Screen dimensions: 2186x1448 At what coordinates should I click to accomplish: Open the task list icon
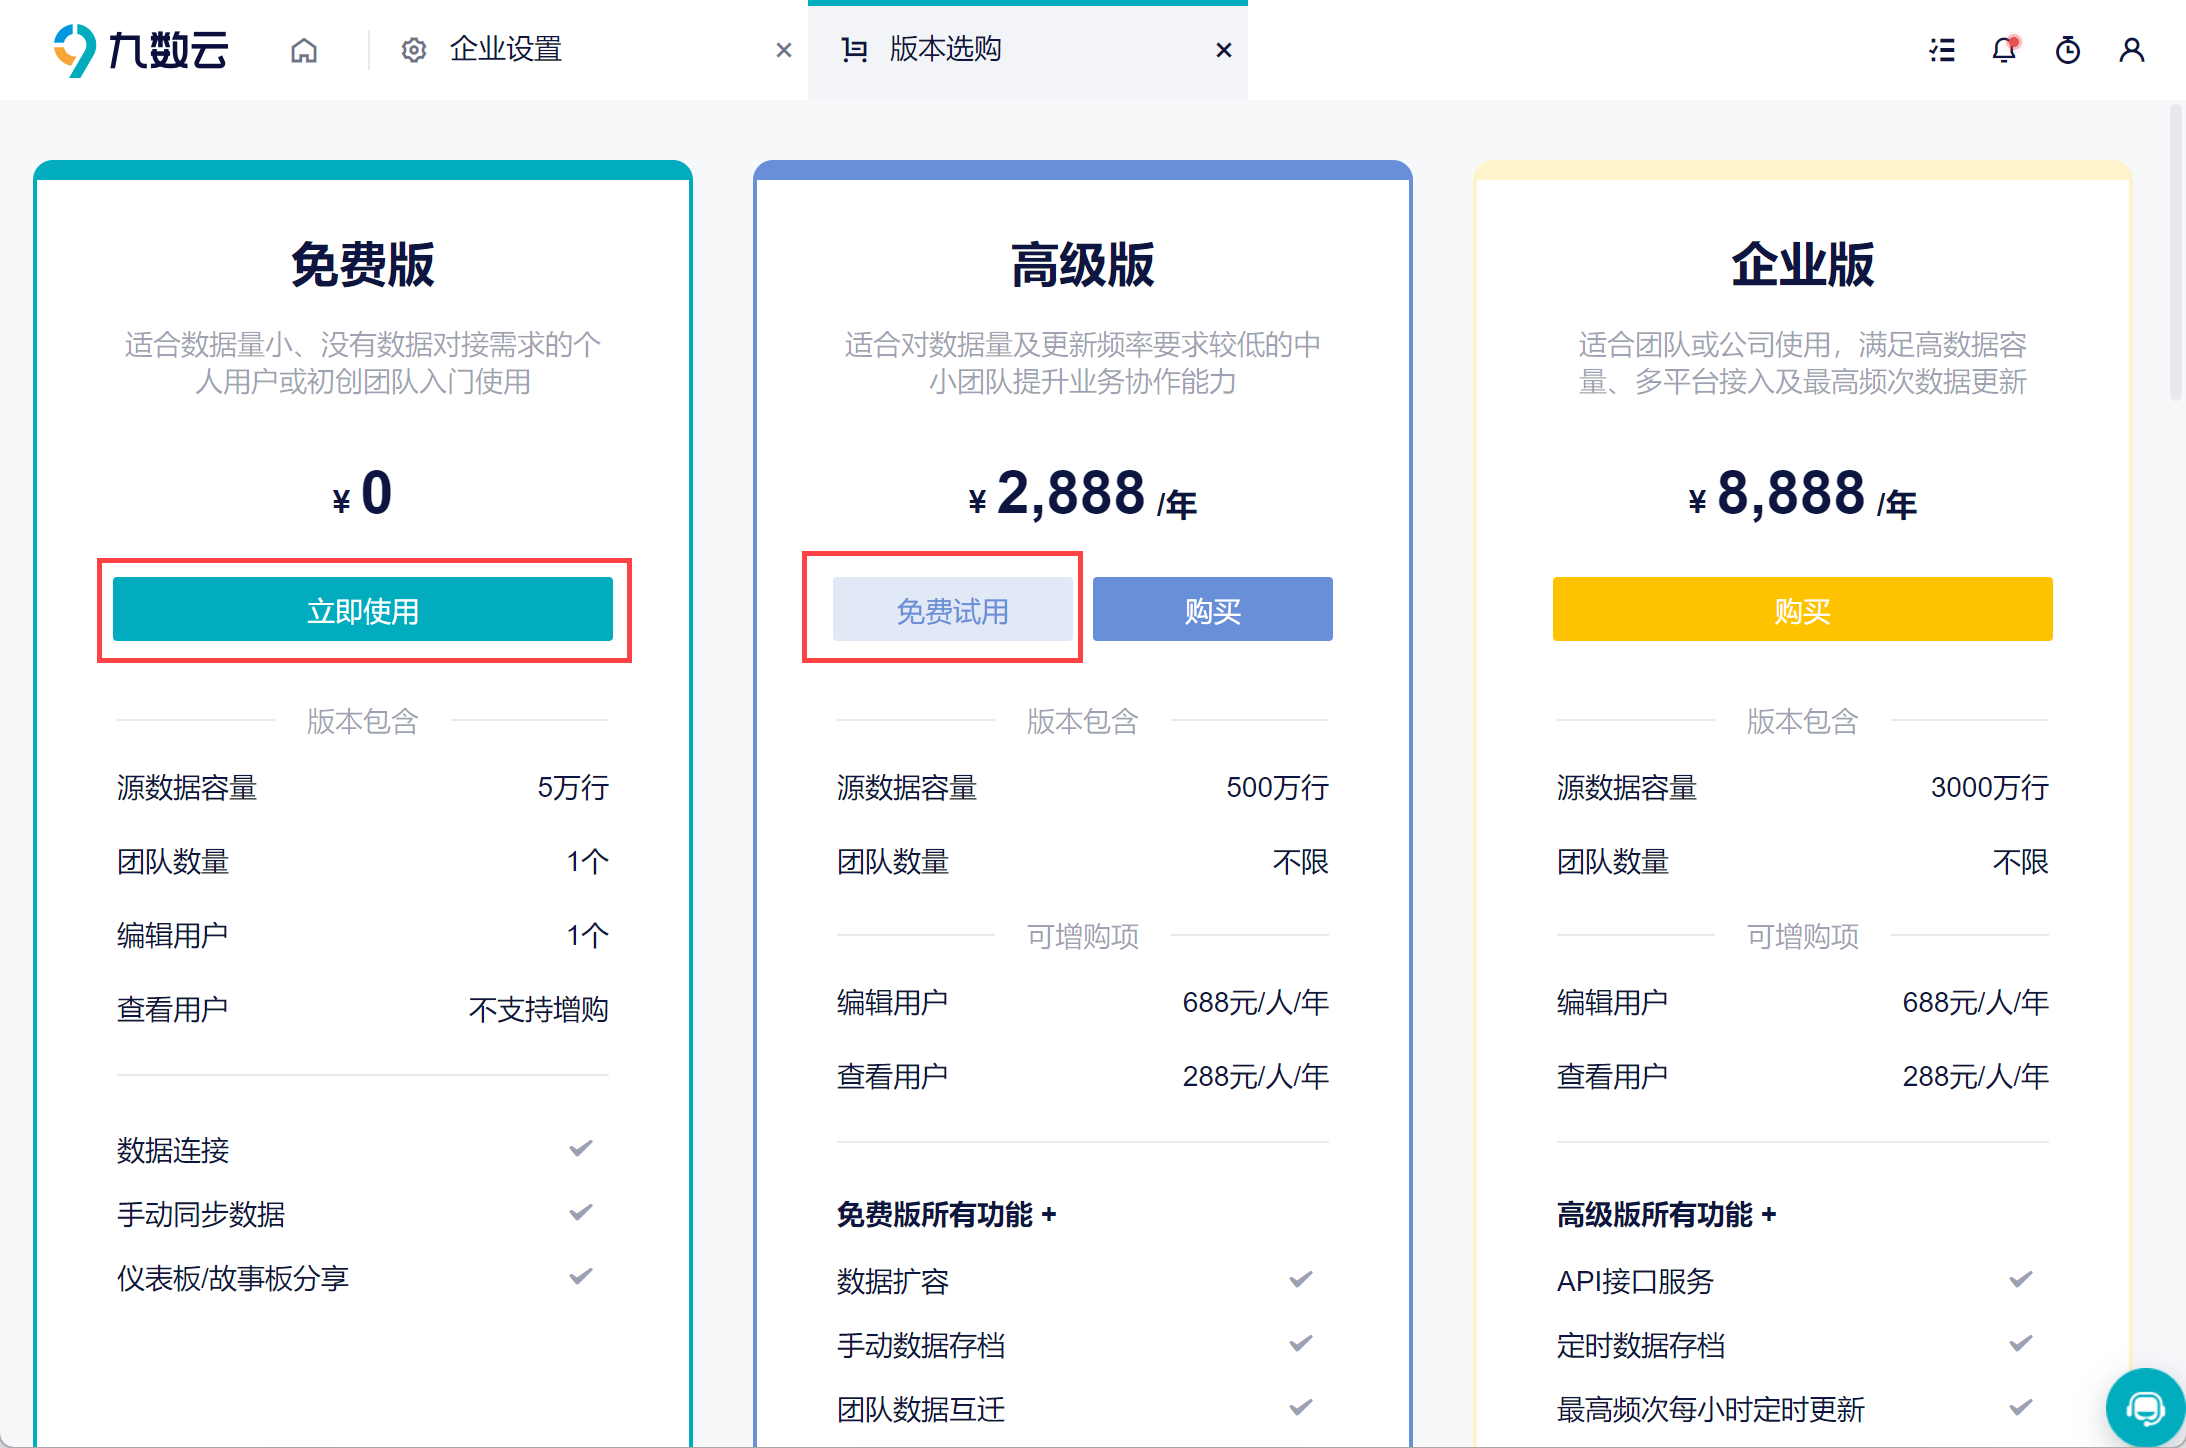tap(1942, 50)
